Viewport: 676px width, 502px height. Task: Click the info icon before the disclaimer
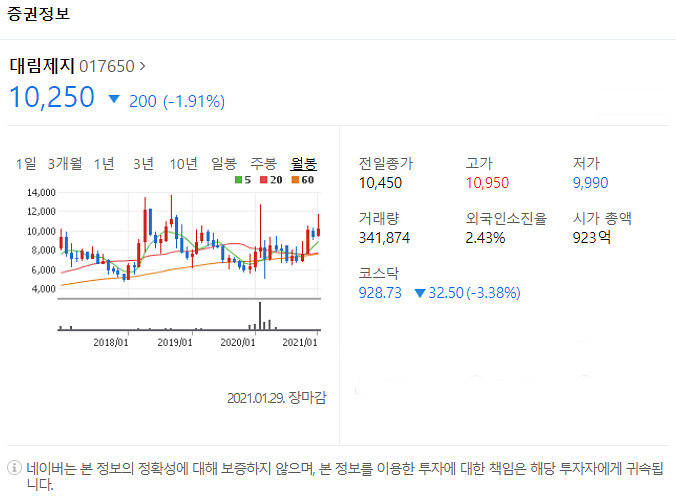[x=14, y=467]
